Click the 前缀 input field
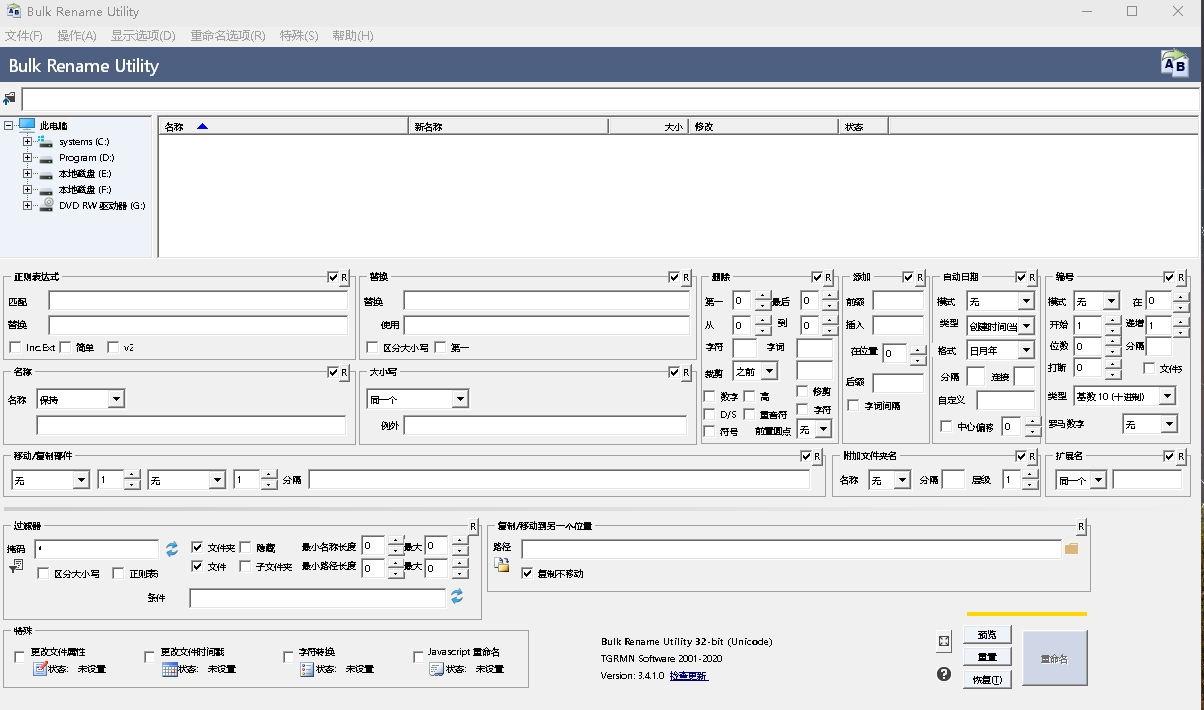 898,301
